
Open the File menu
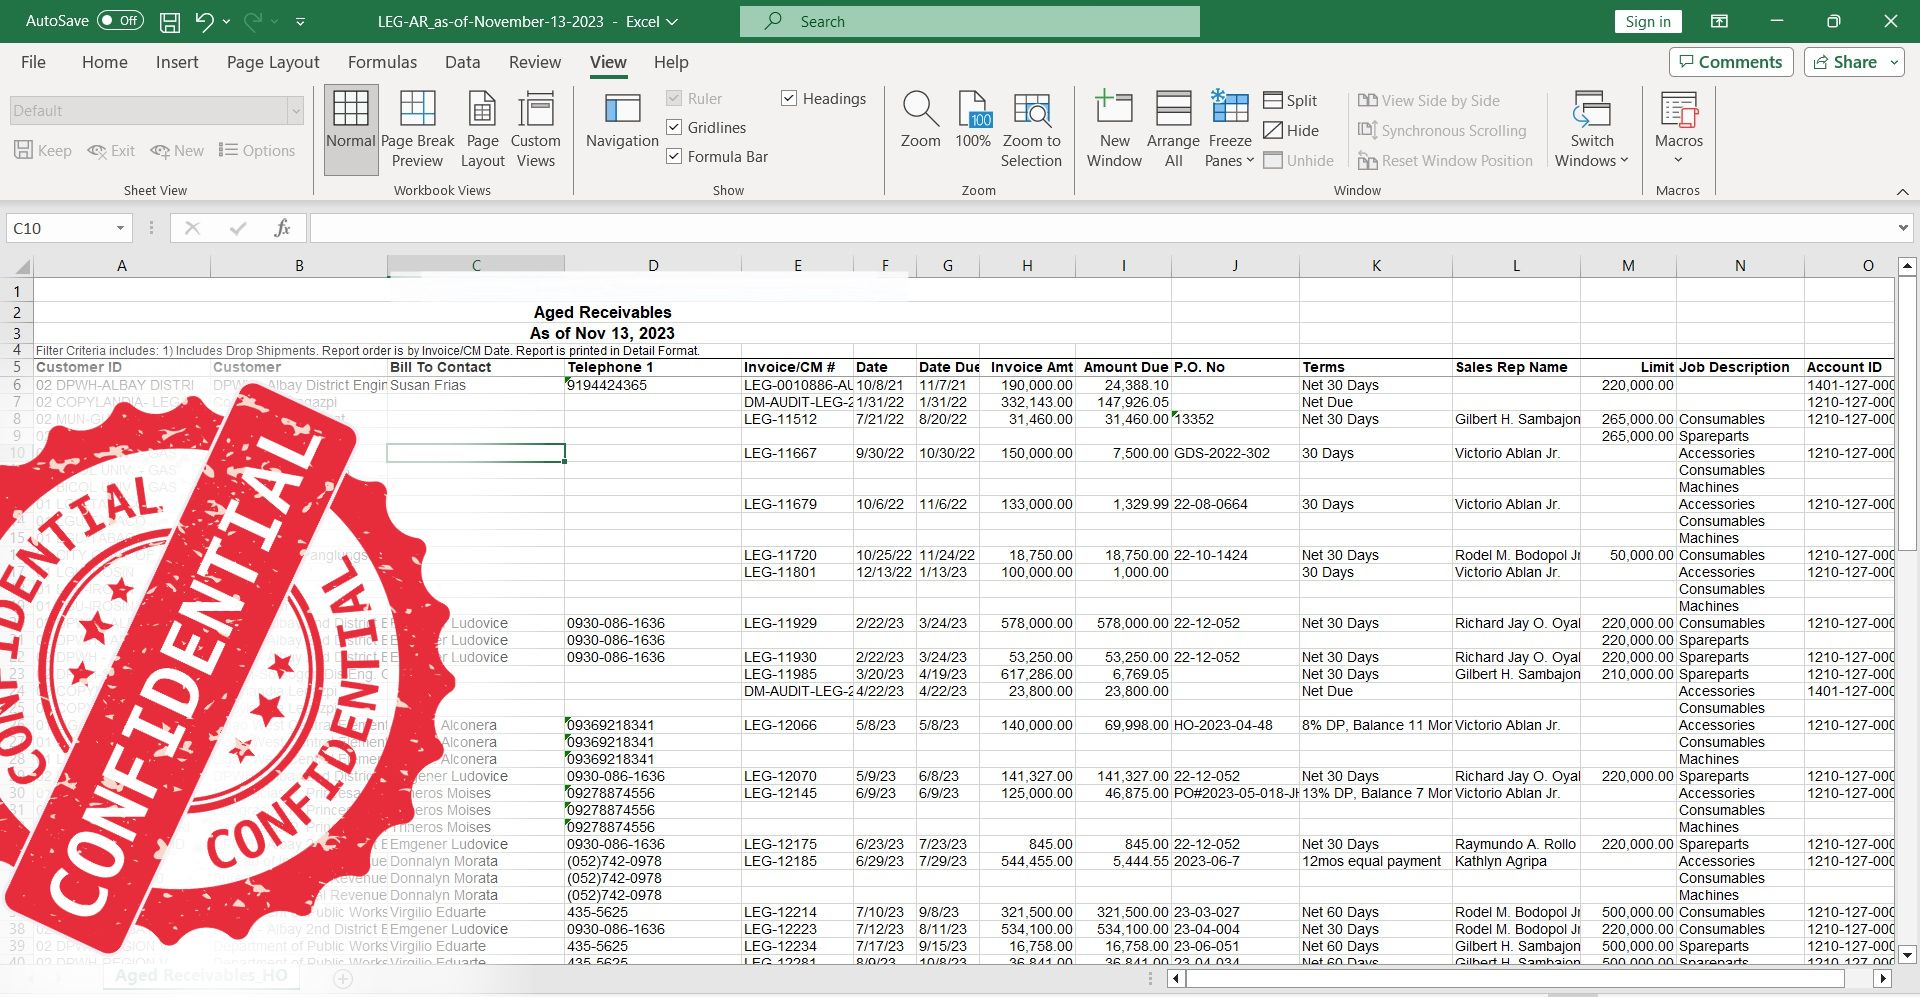[x=33, y=62]
